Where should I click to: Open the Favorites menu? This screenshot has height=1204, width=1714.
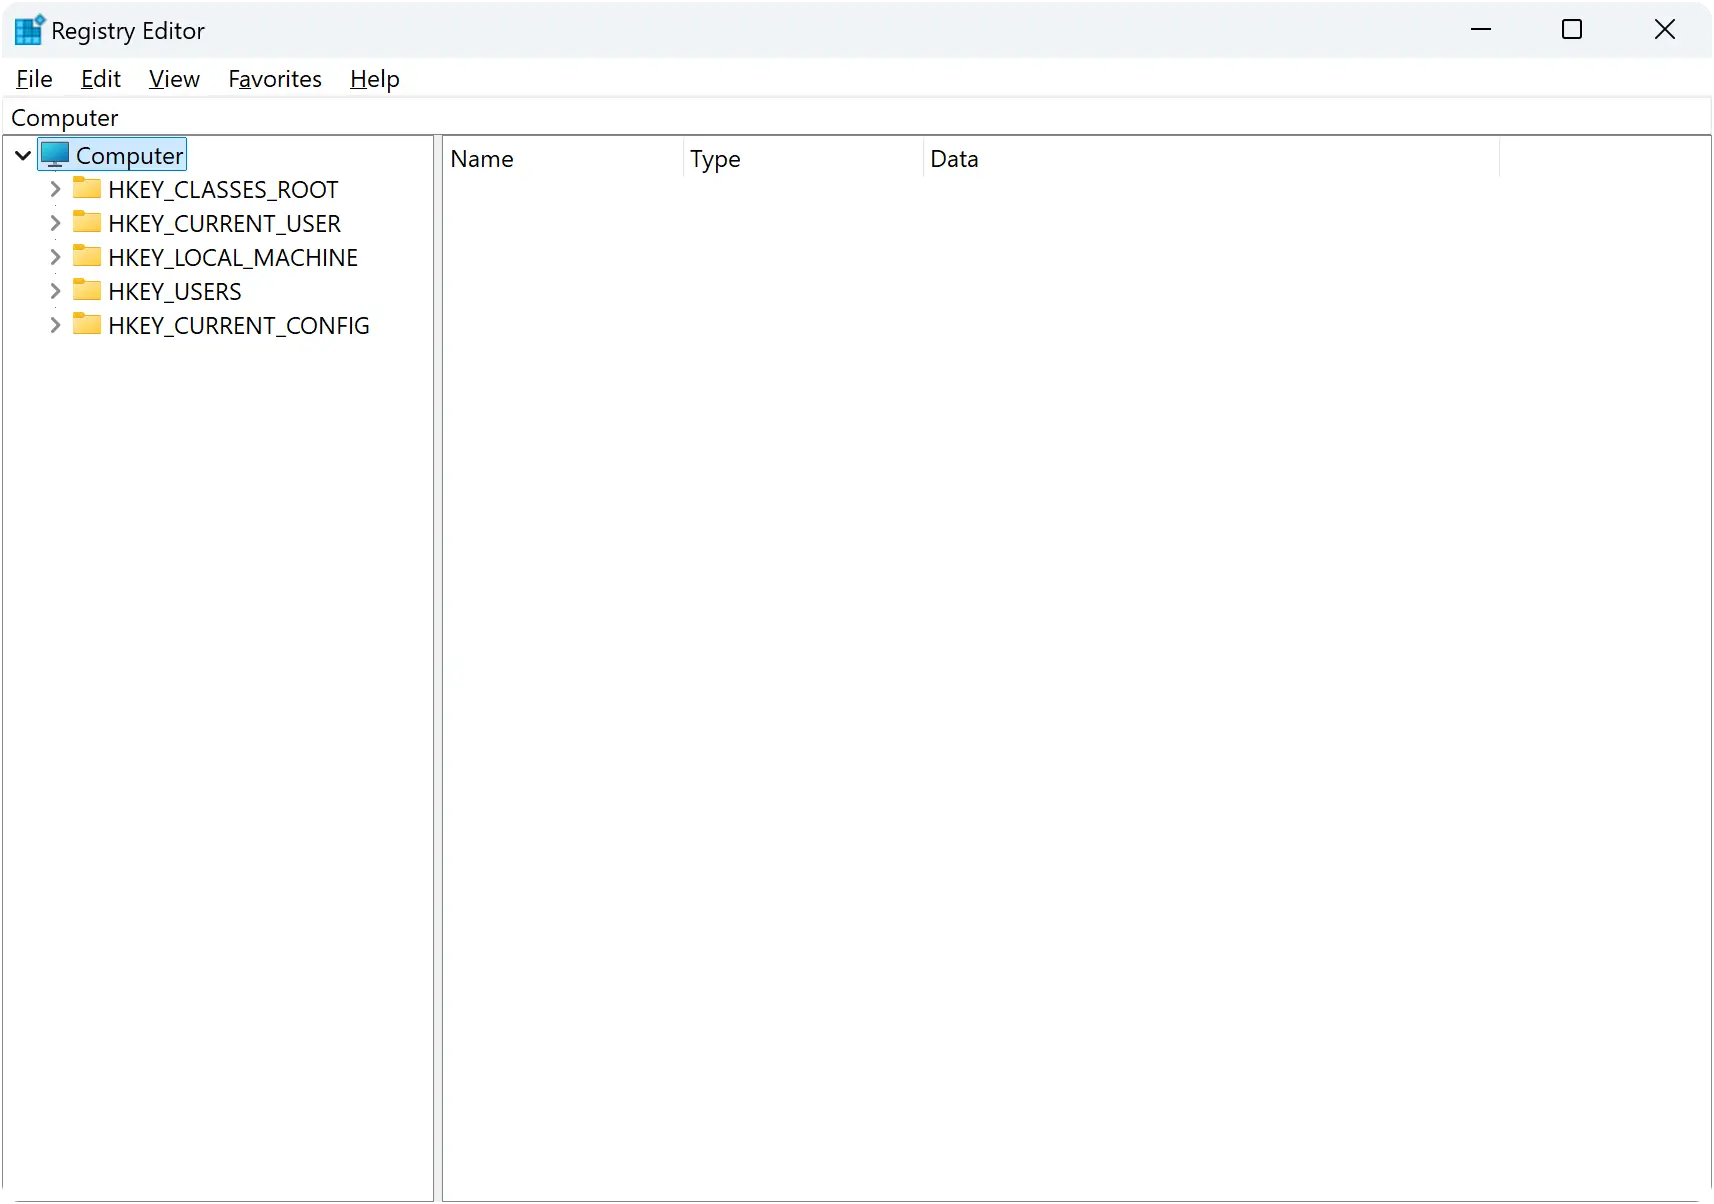tap(275, 79)
